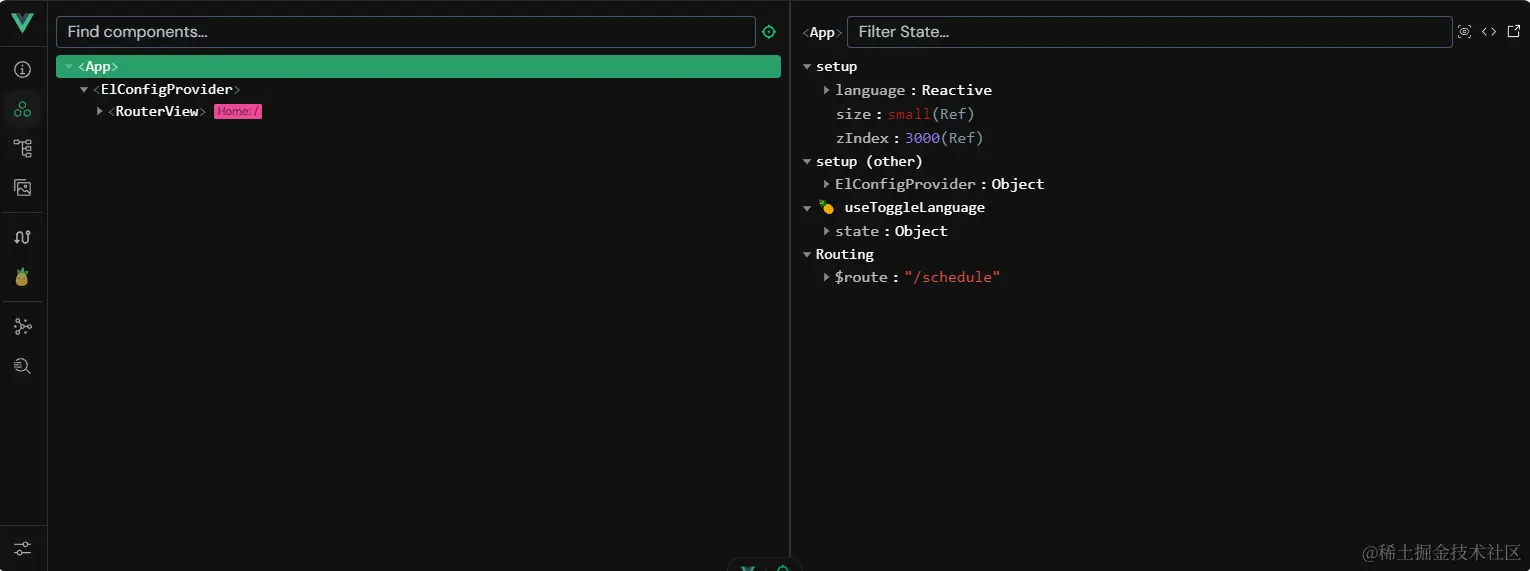
Task: Open the Graph view
Action: pyautogui.click(x=22, y=327)
